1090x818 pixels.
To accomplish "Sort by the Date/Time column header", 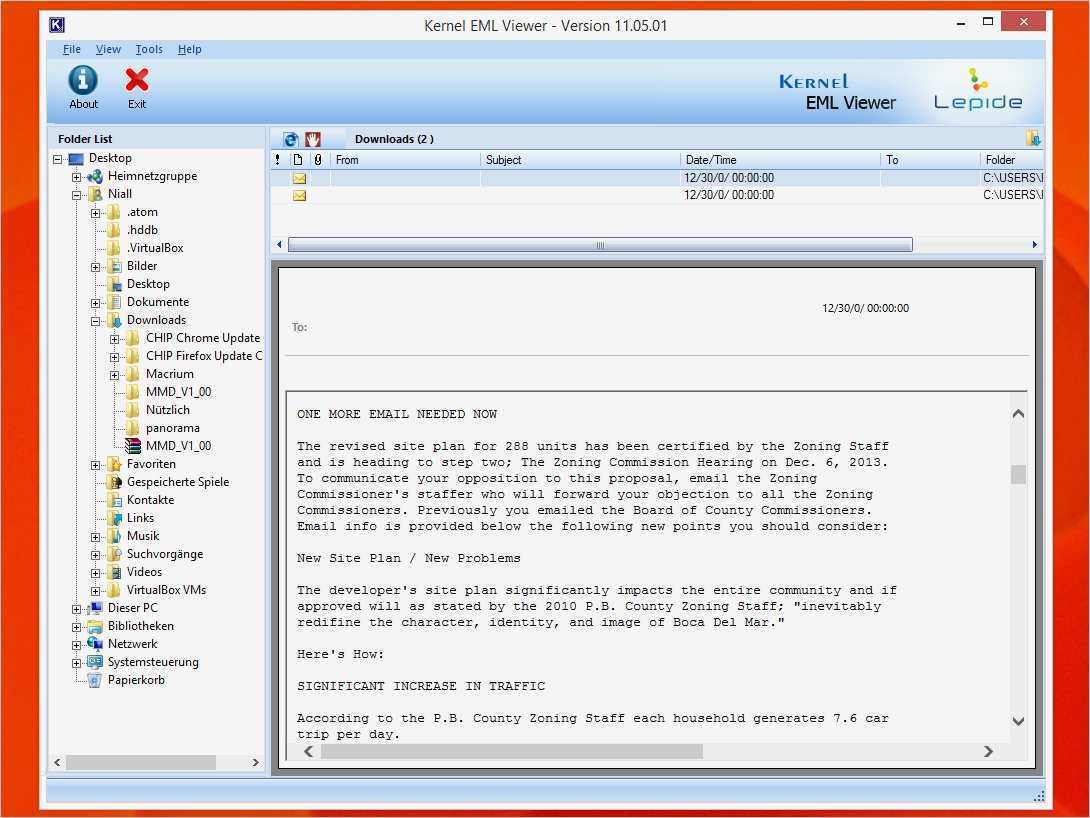I will (x=780, y=160).
